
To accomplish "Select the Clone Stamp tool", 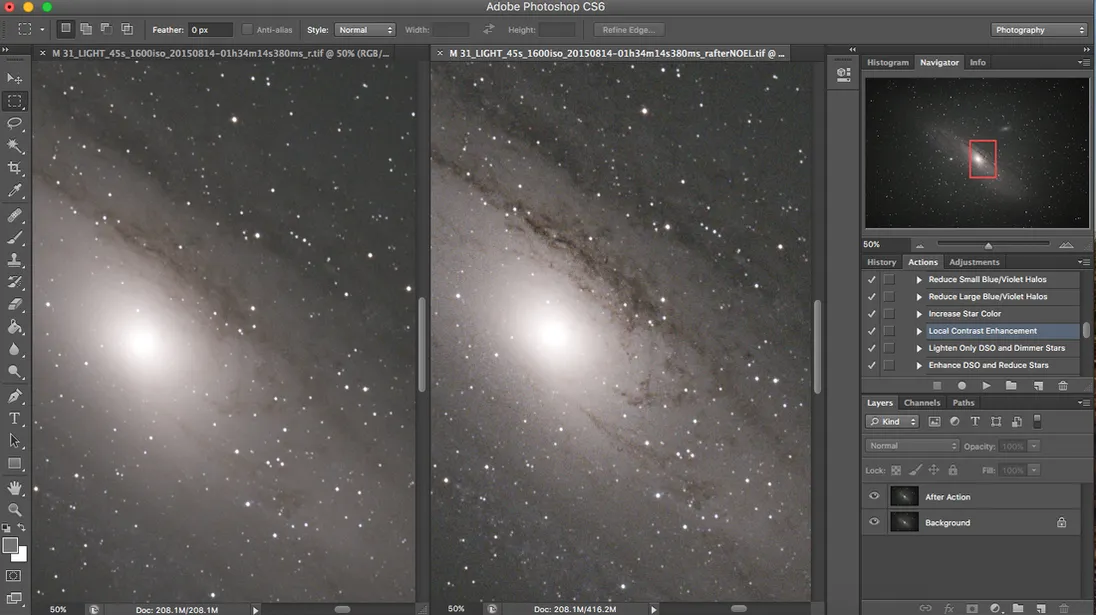I will (14, 260).
